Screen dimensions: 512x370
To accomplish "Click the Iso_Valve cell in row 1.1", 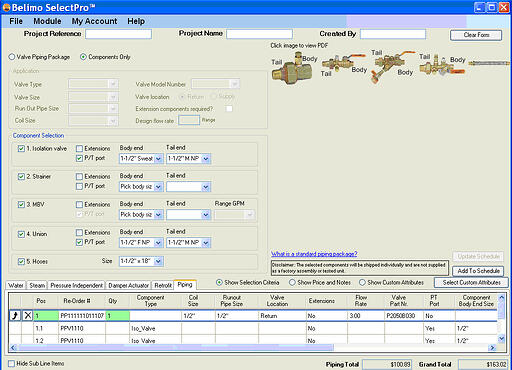I will [x=155, y=328].
